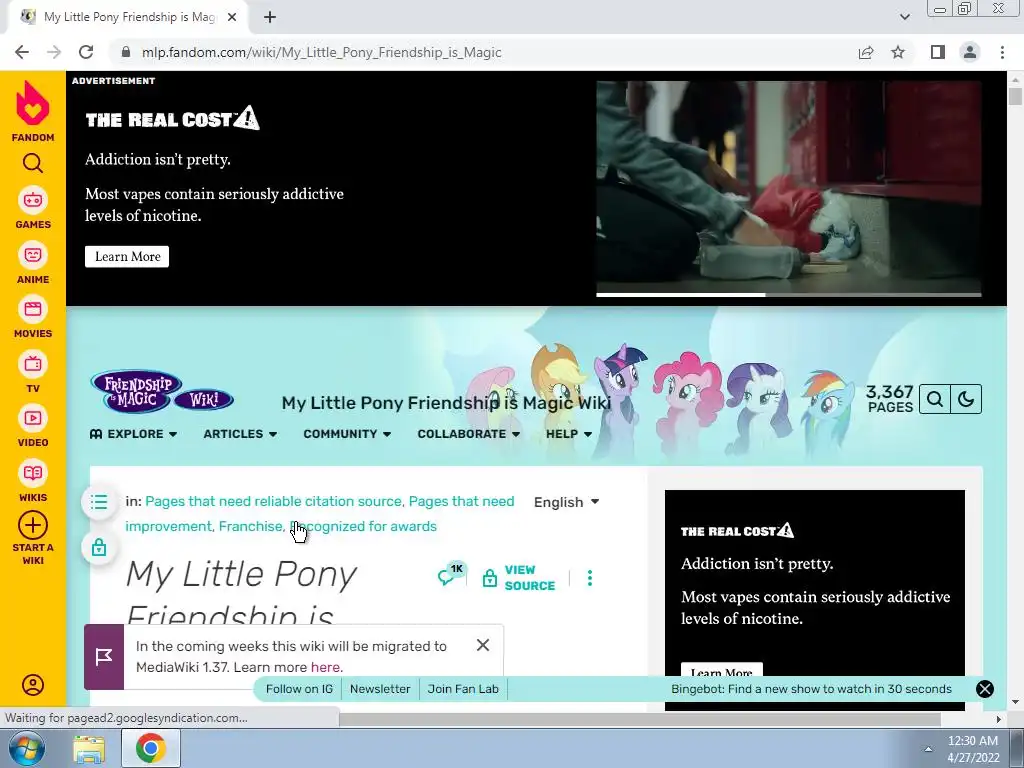The height and width of the screenshot is (768, 1024).
Task: Close the My Little Pony tab
Action: 232,17
